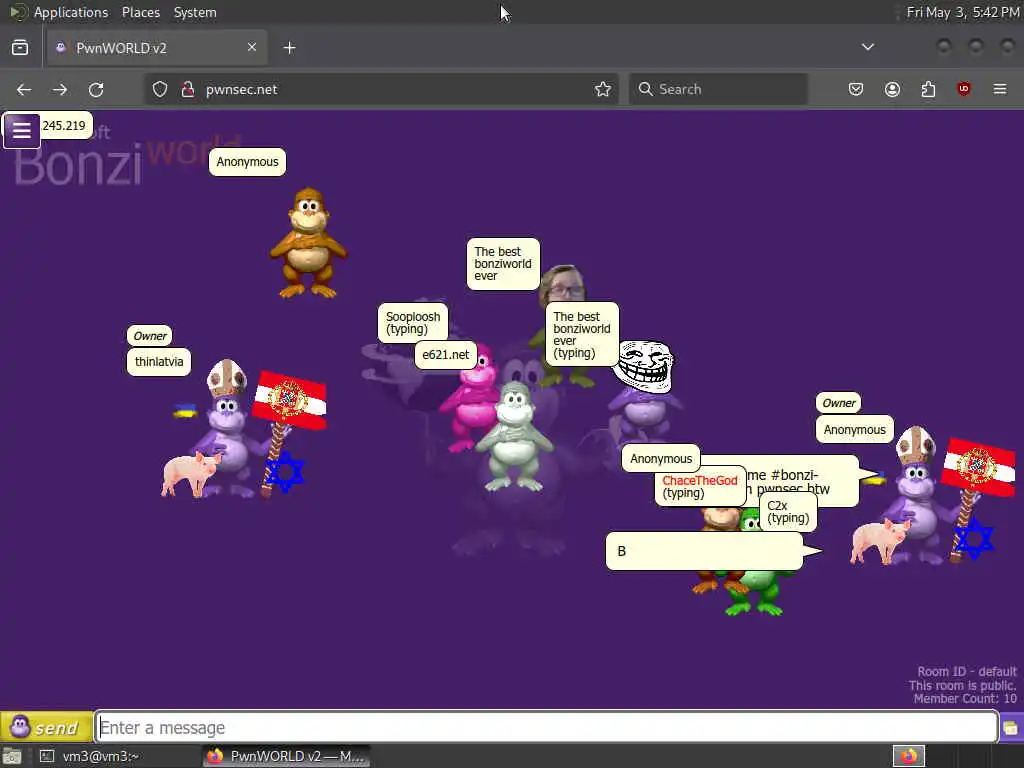Open the Pocket save icon

point(856,89)
